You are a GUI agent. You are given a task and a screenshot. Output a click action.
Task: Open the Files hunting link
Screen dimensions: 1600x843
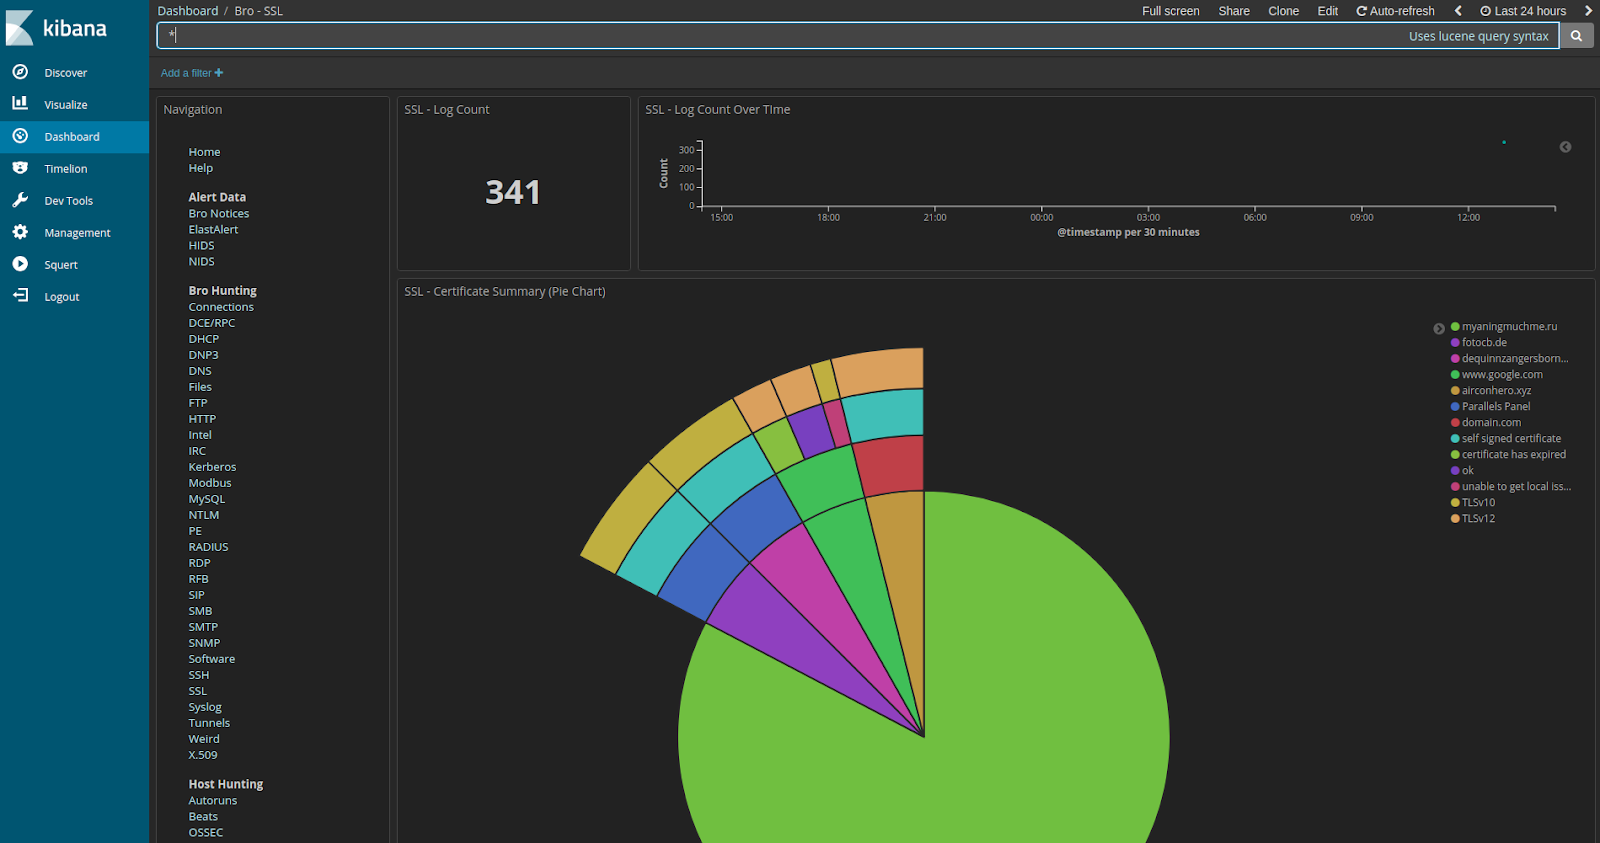pyautogui.click(x=200, y=387)
